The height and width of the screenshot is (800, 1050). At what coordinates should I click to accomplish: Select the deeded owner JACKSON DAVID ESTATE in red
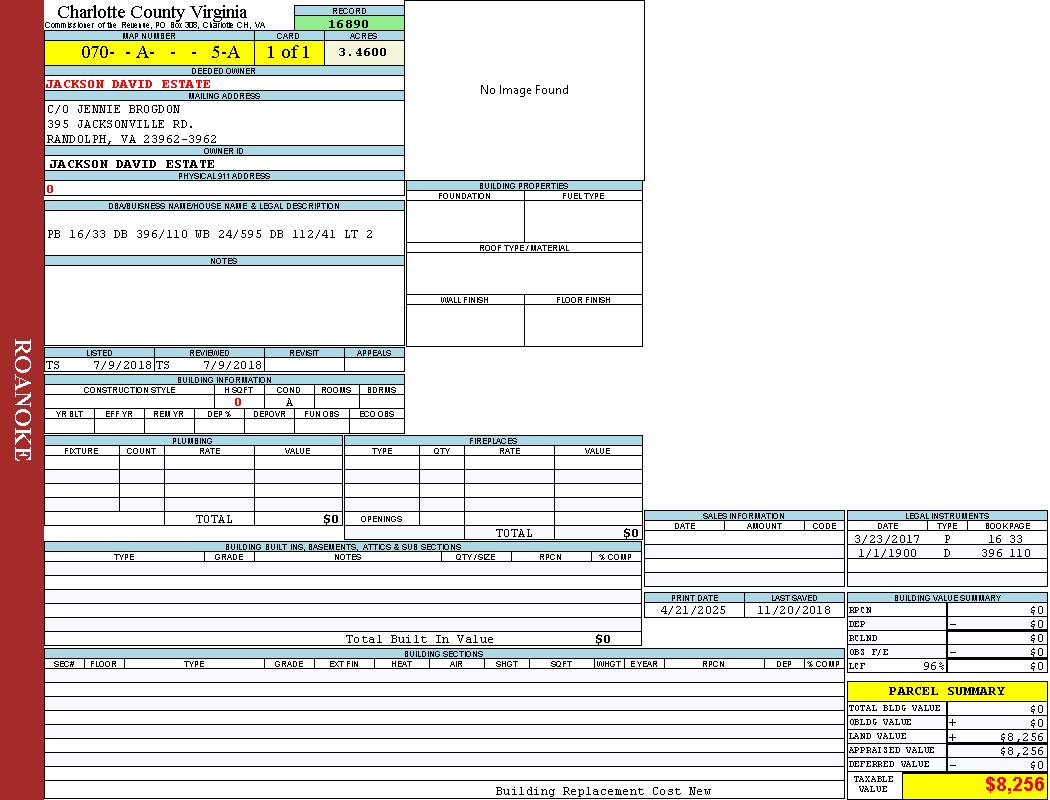tap(128, 84)
